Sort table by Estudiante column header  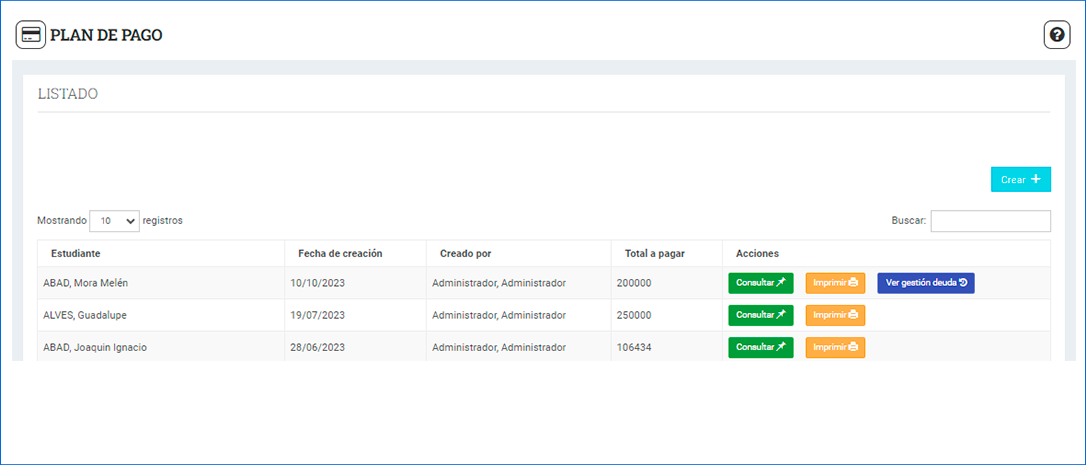[76, 253]
